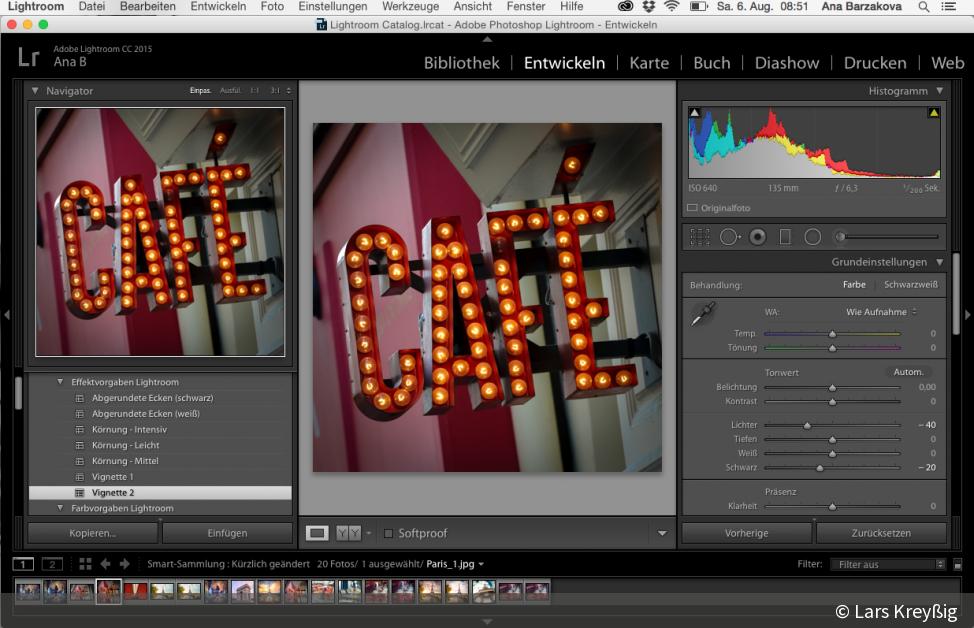Viewport: 974px width, 628px height.
Task: Enable the Softproof checkbox
Action: (x=389, y=533)
